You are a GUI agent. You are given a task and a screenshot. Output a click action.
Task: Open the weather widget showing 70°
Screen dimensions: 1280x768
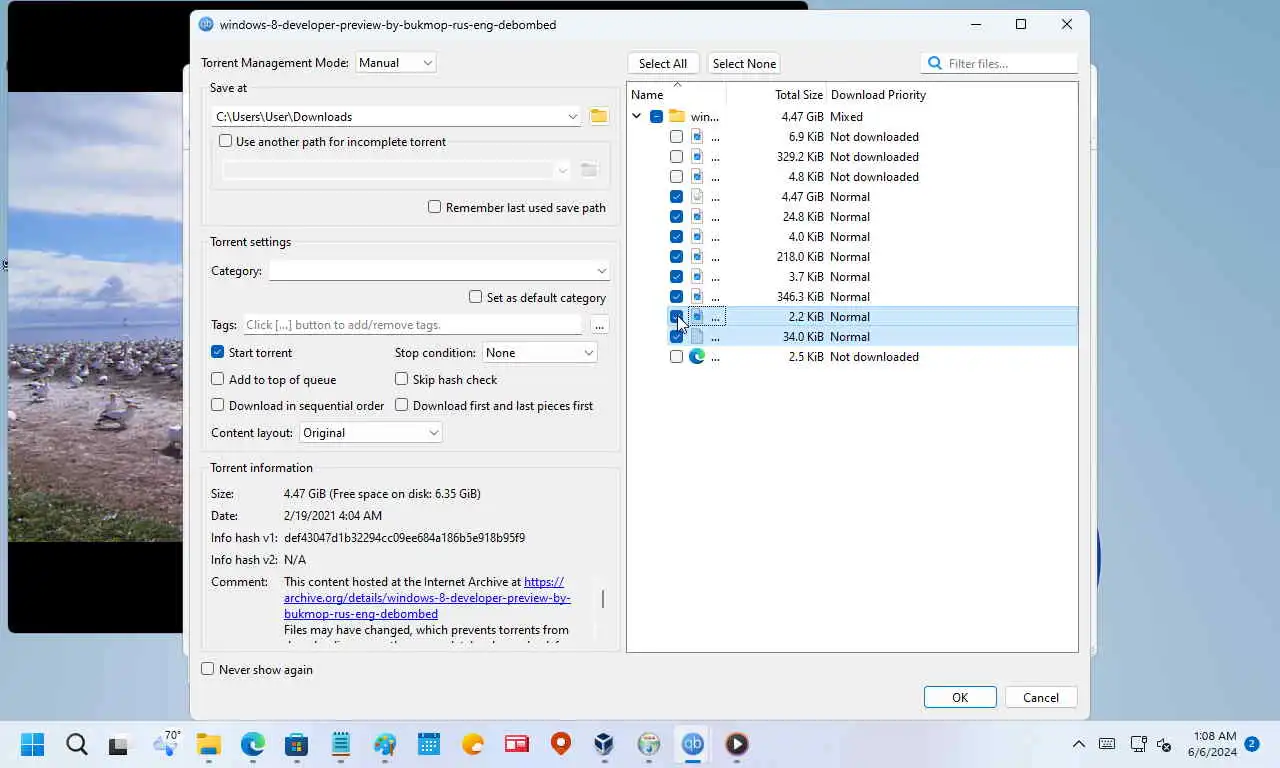coord(166,743)
